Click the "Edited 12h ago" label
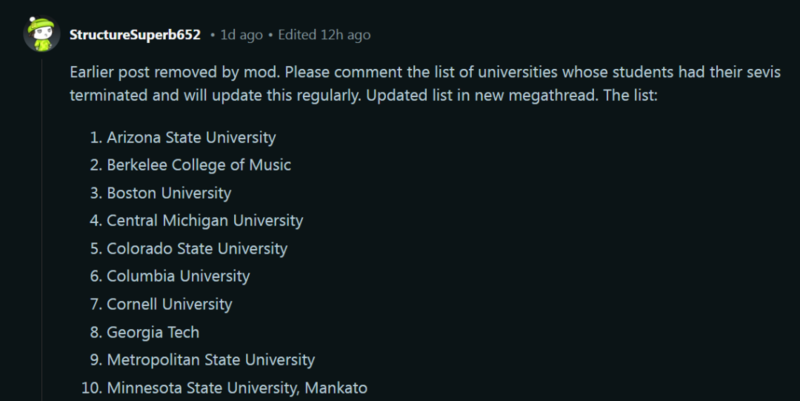Image resolution: width=800 pixels, height=401 pixels. coord(324,35)
